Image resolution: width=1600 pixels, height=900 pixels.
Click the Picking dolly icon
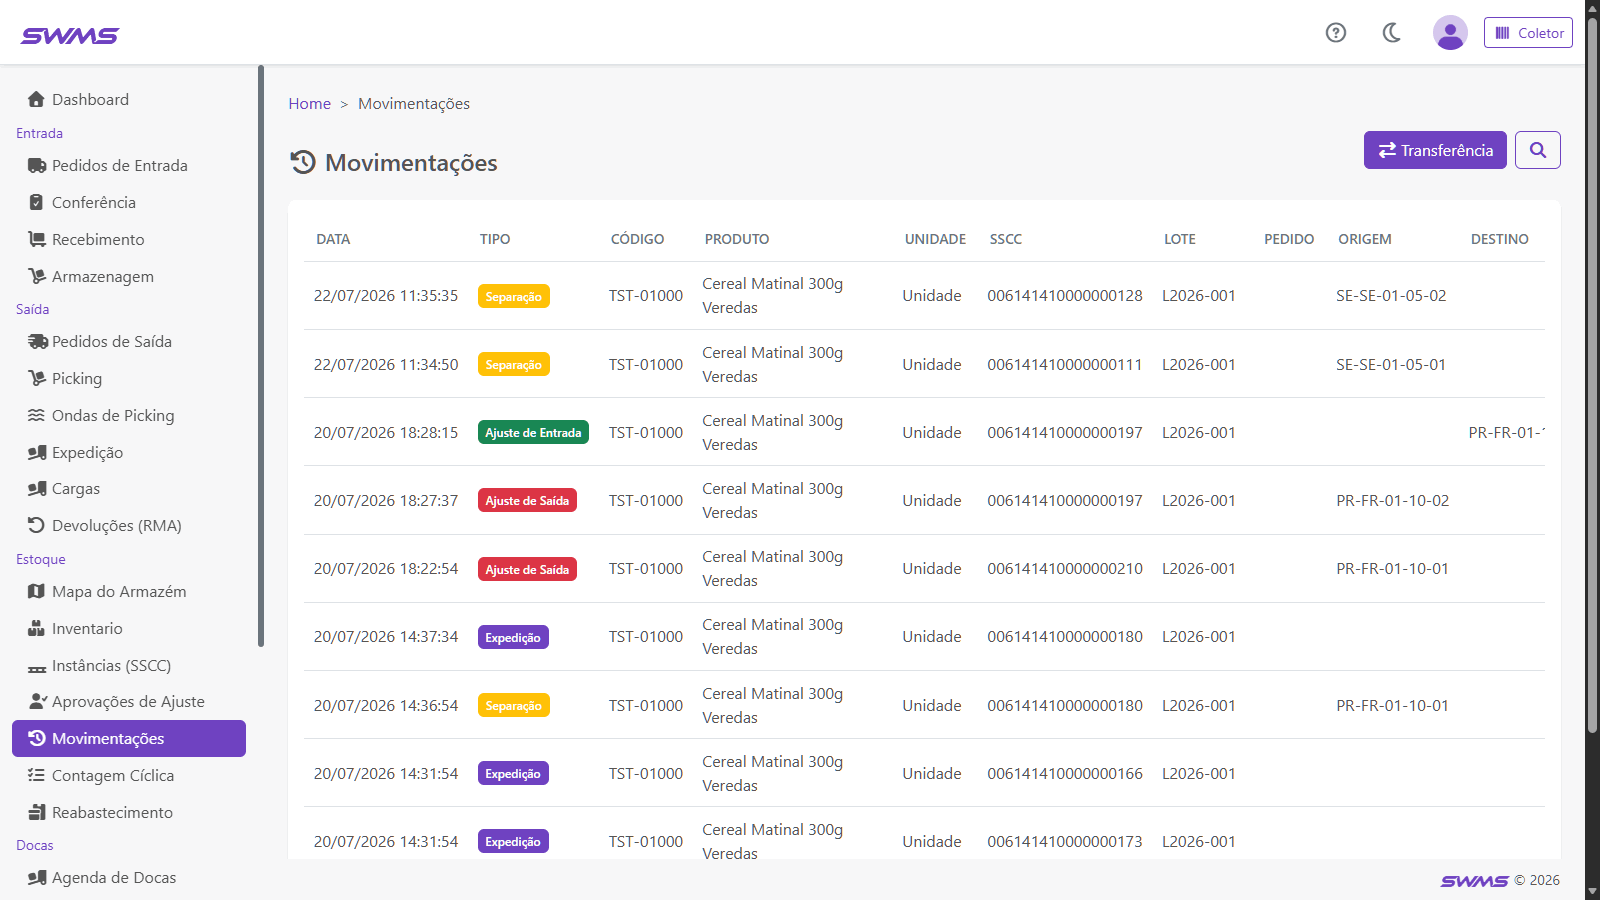(37, 378)
